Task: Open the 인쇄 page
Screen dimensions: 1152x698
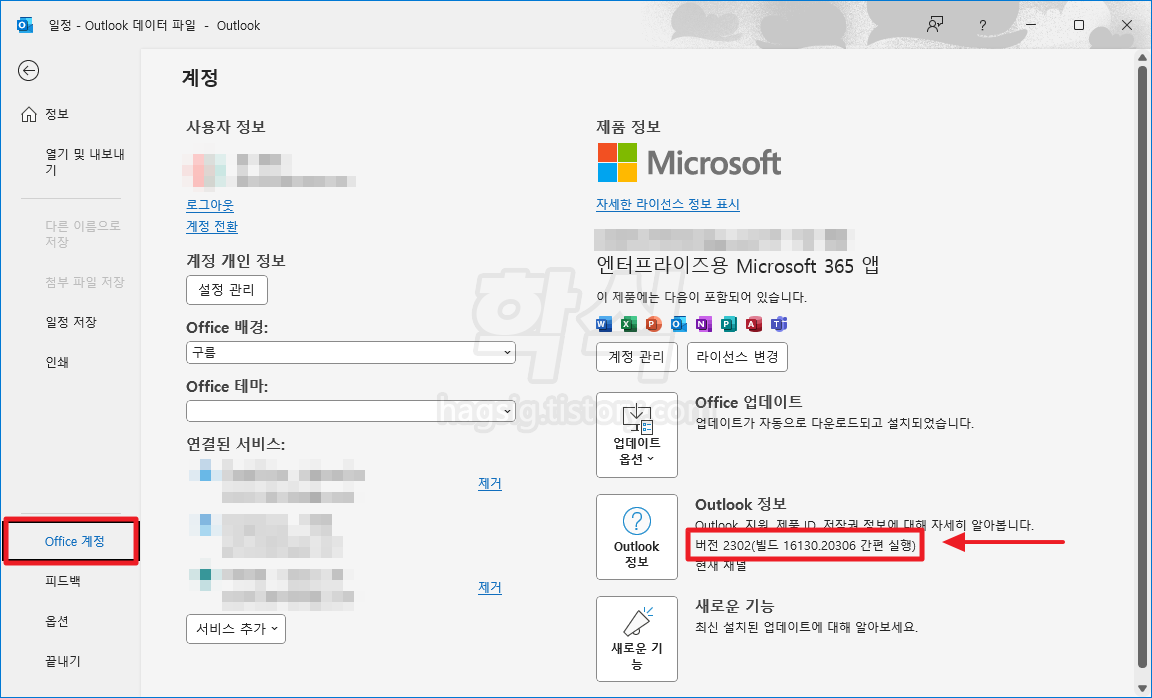Action: click(57, 362)
